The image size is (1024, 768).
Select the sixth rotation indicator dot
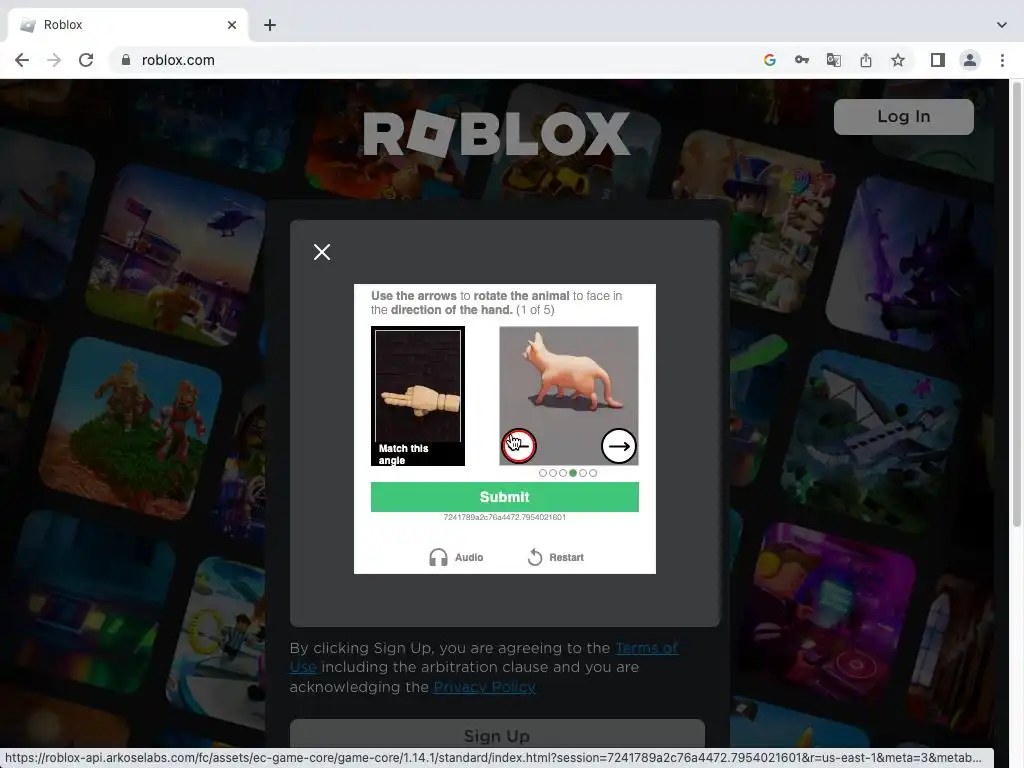(x=593, y=473)
